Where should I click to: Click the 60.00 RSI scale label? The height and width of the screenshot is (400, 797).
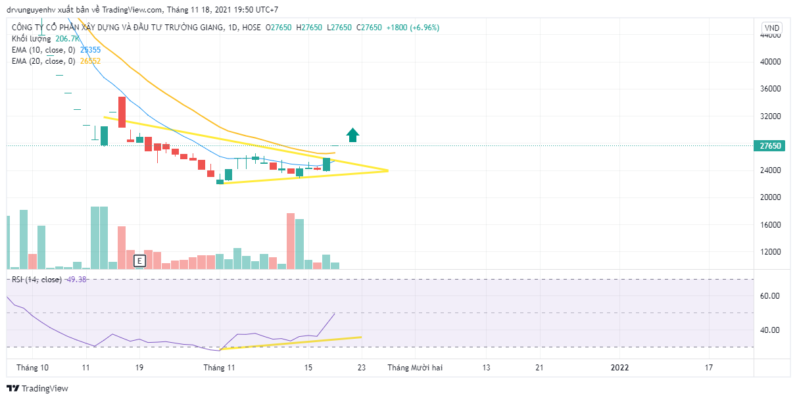pyautogui.click(x=770, y=296)
